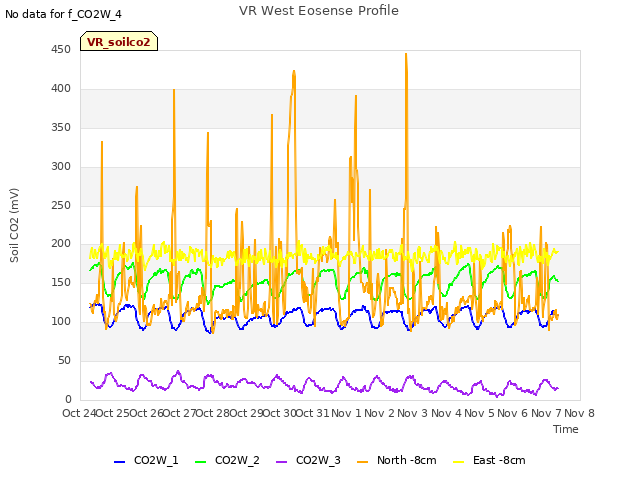Screen dimensions: 640x480
Task: Click the green CO2W_2 legend swatch
Action: pyautogui.click(x=200, y=462)
